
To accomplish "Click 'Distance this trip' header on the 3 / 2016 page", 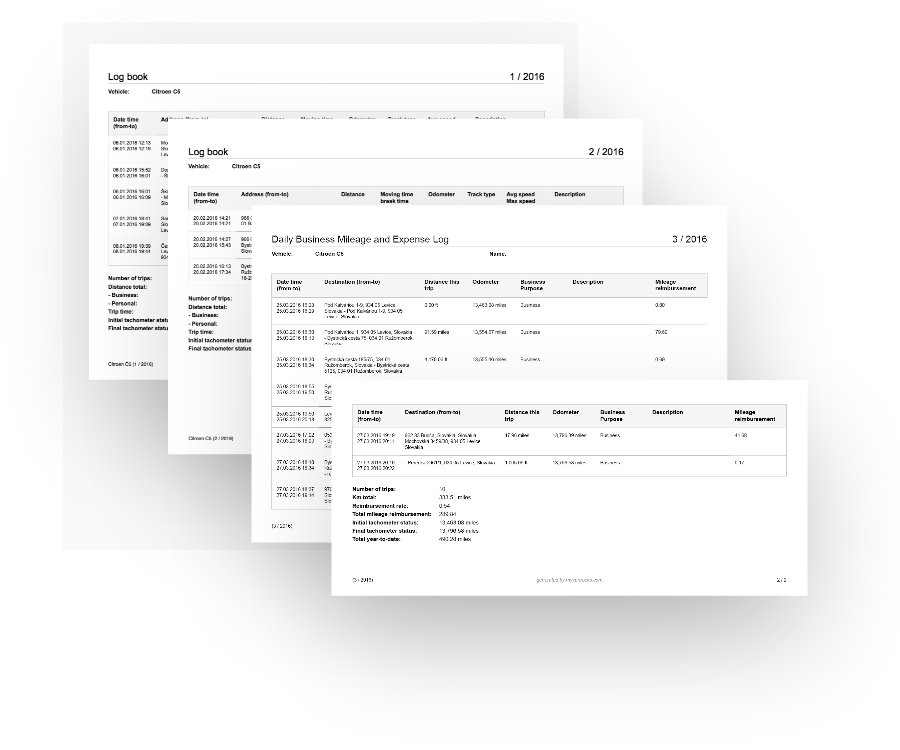I will pyautogui.click(x=441, y=285).
